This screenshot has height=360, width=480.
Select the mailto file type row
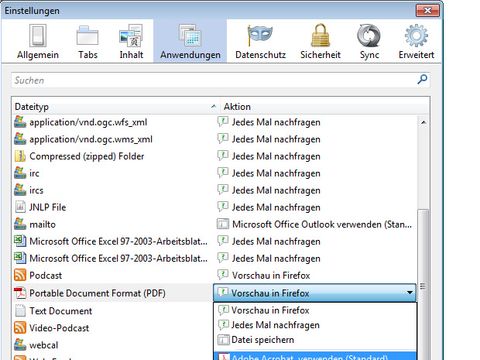point(215,224)
